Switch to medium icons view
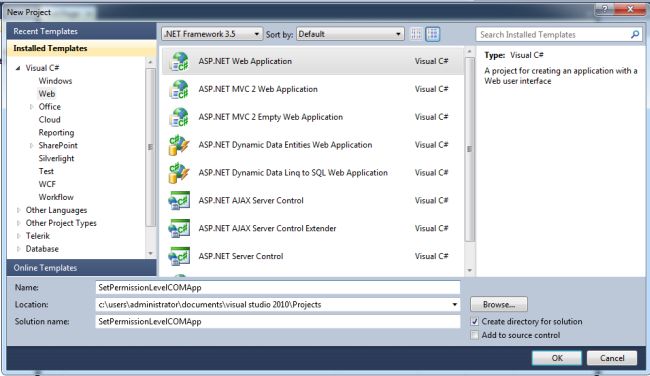The height and width of the screenshot is (376, 650). [x=433, y=34]
